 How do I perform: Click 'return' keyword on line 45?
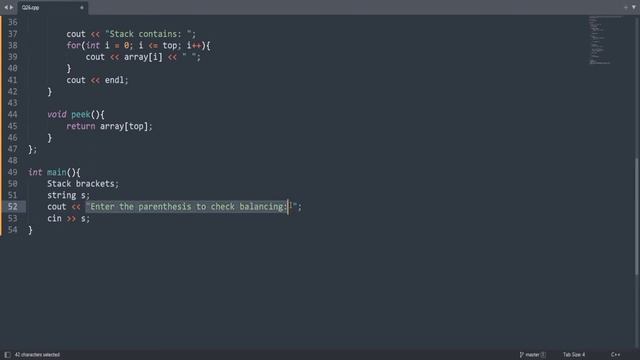coord(81,126)
